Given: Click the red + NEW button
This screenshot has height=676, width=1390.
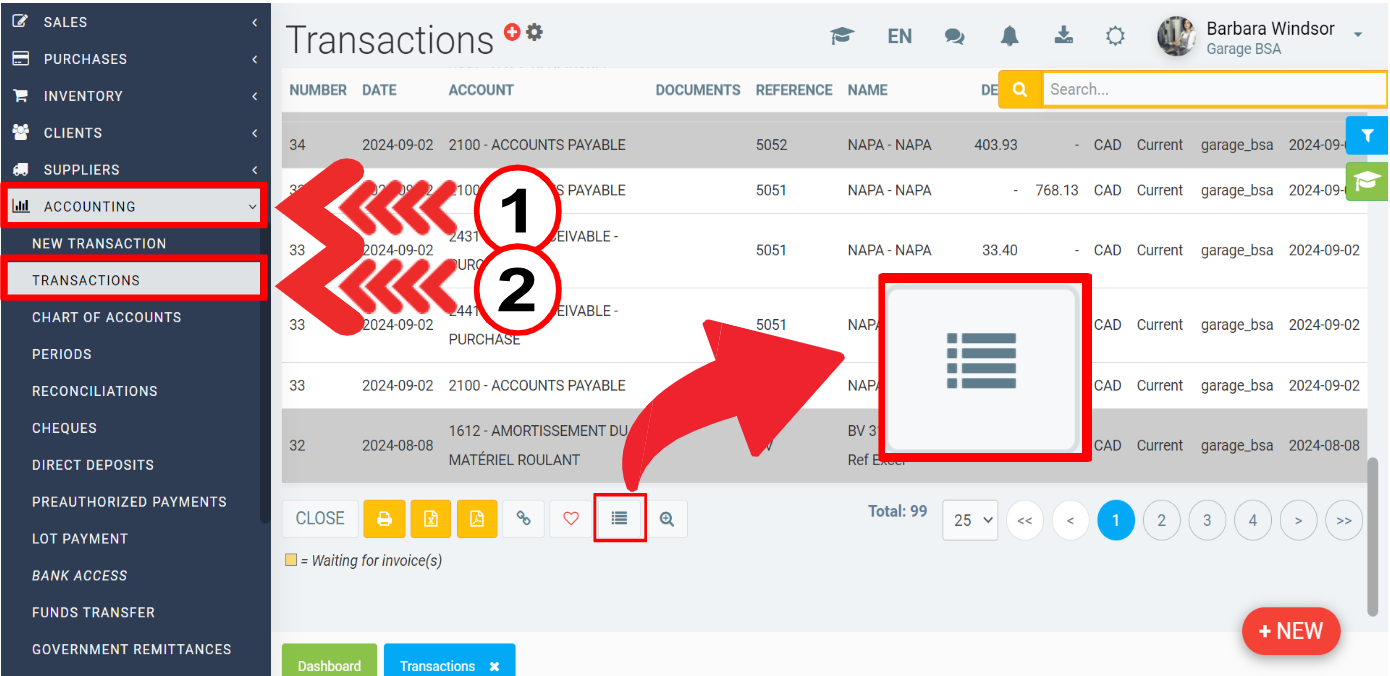Looking at the screenshot, I should tap(1290, 631).
